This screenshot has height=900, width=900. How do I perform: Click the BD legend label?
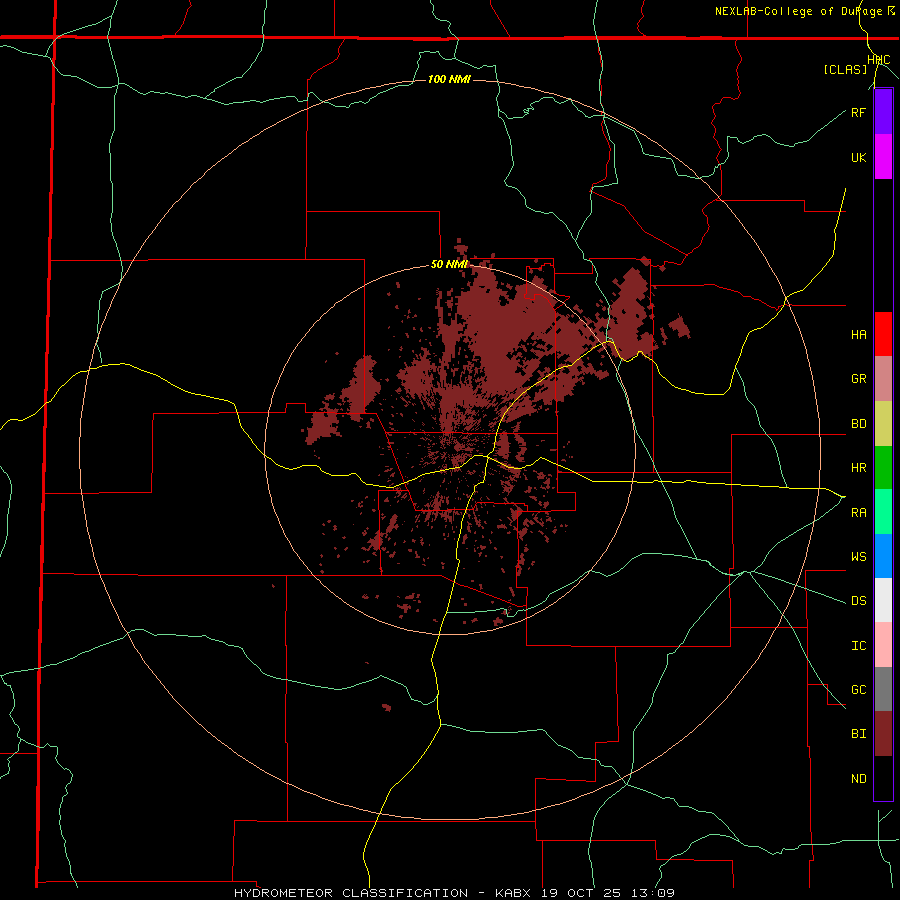tap(858, 424)
